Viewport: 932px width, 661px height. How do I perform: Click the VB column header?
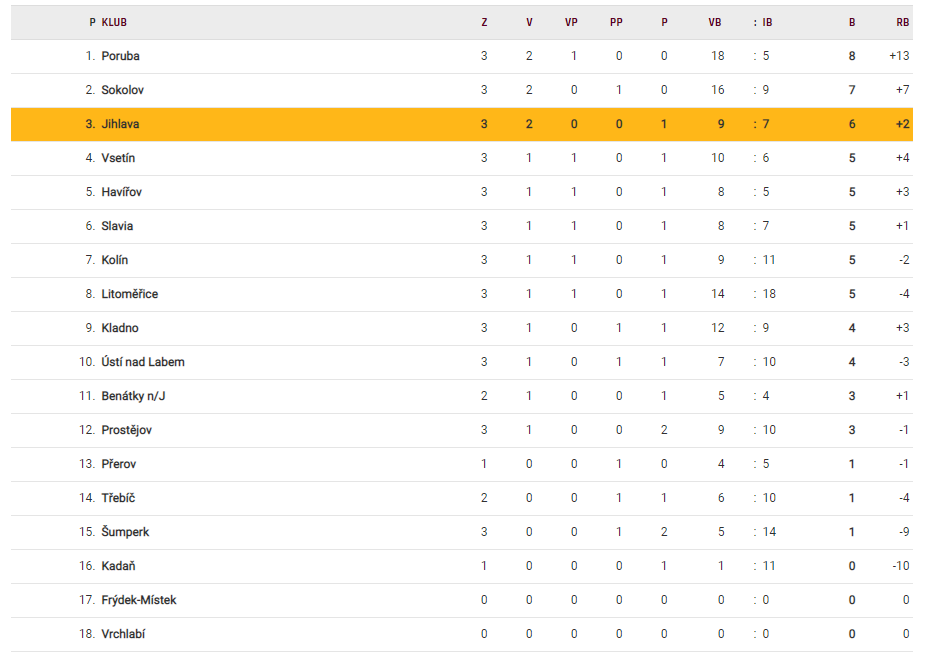714,22
